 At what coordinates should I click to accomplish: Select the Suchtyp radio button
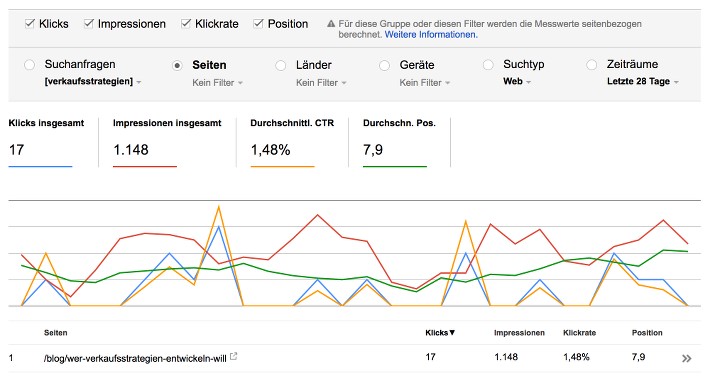(488, 65)
